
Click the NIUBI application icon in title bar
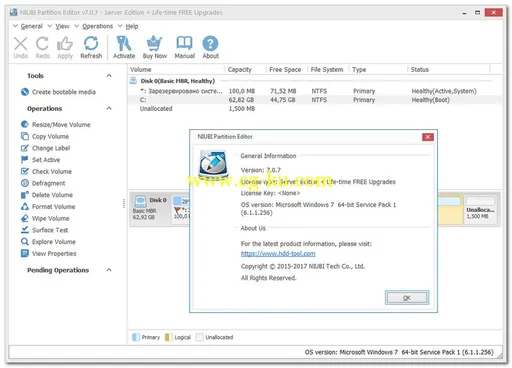(x=14, y=12)
